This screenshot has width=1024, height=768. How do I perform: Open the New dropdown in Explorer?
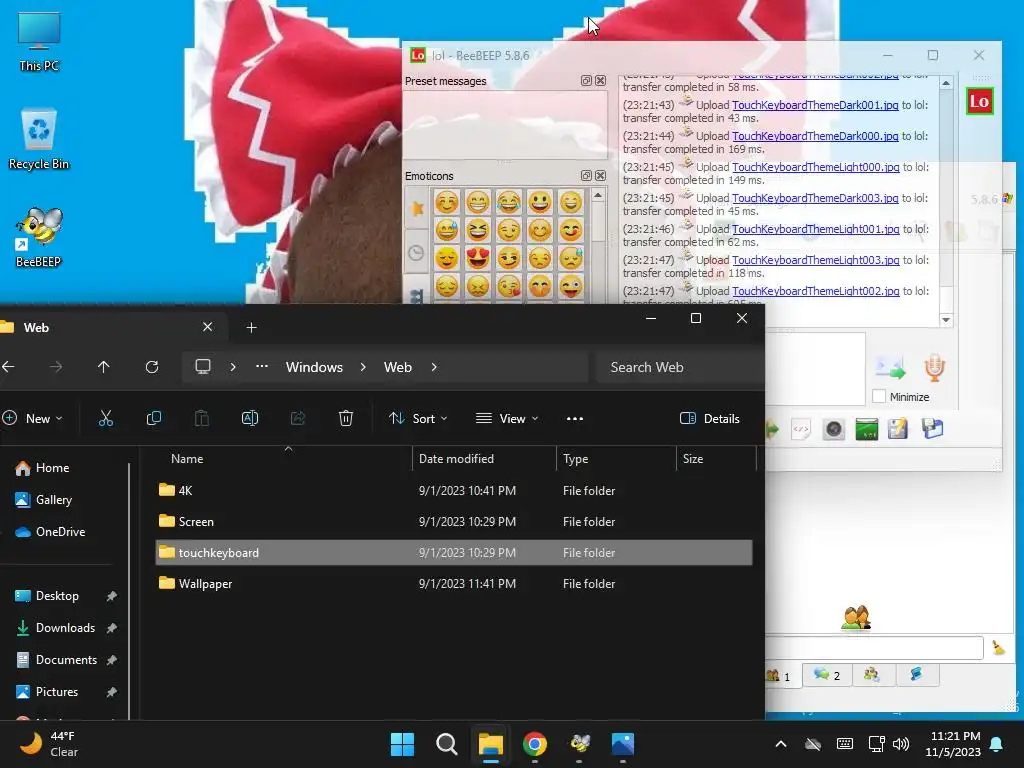pos(33,419)
